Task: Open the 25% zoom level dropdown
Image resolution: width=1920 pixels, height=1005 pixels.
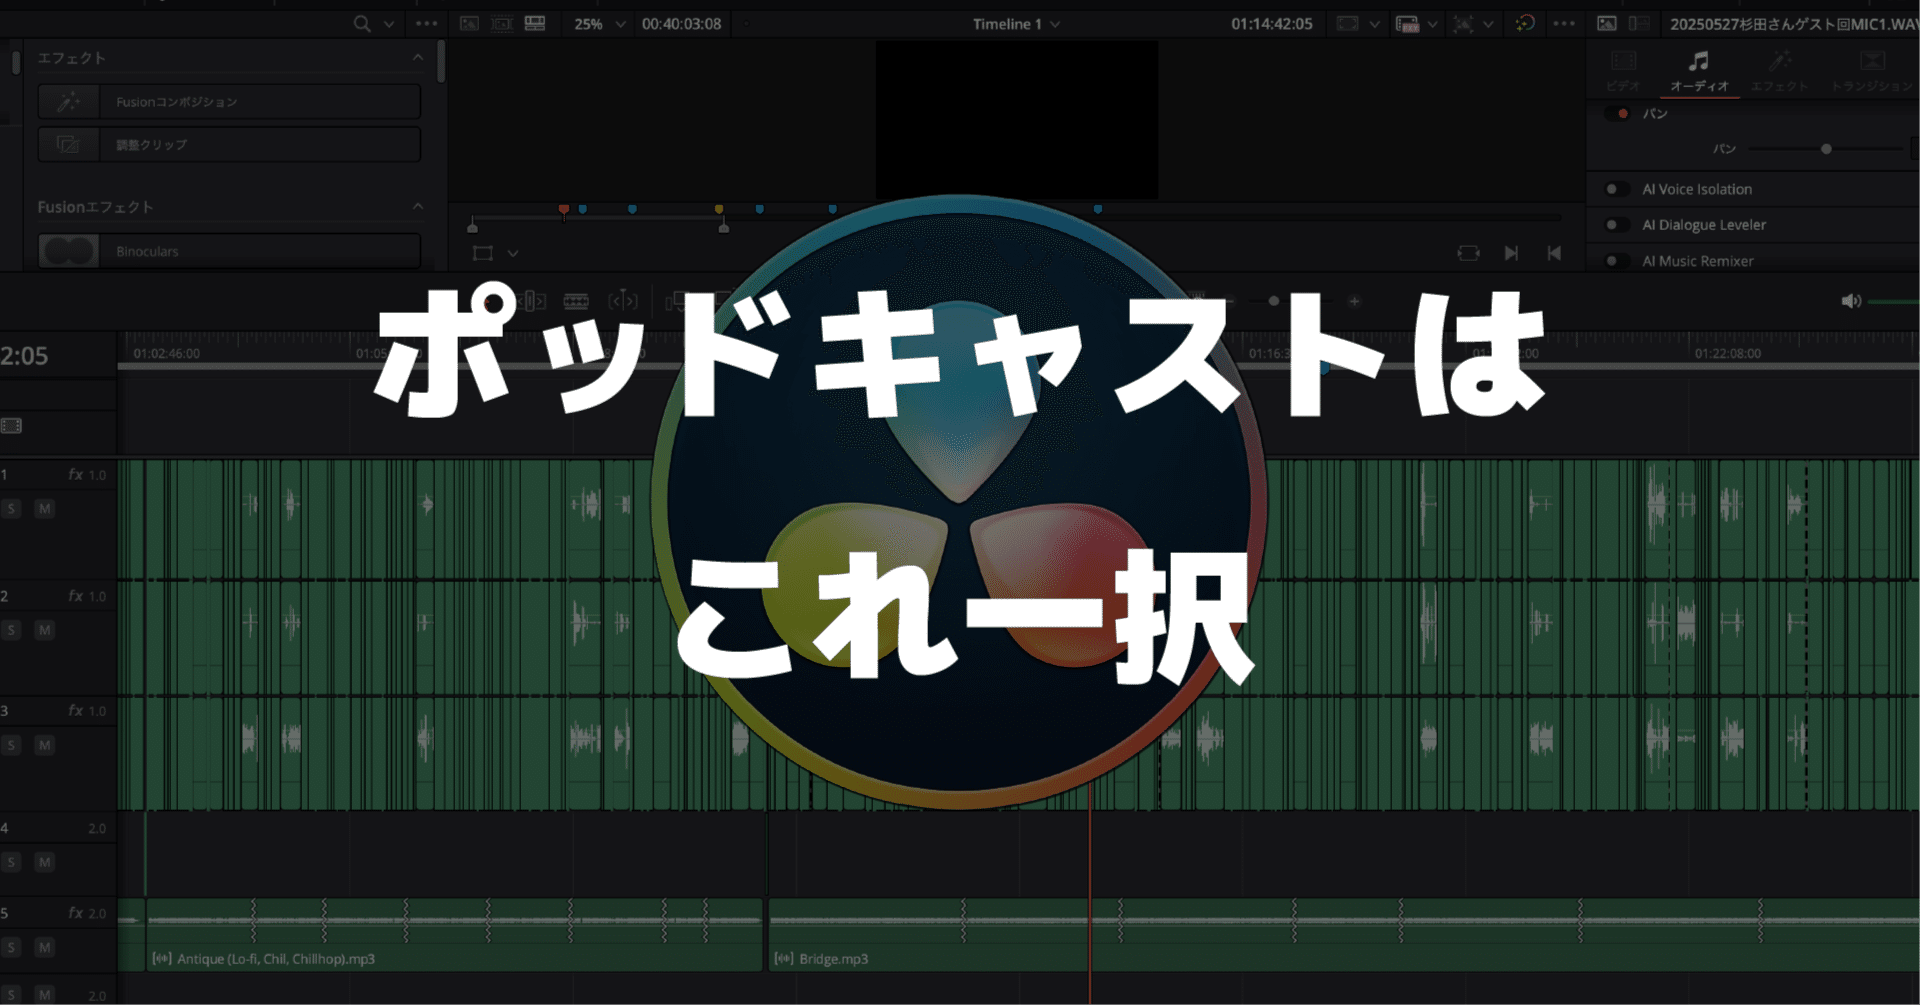Action: tap(598, 23)
